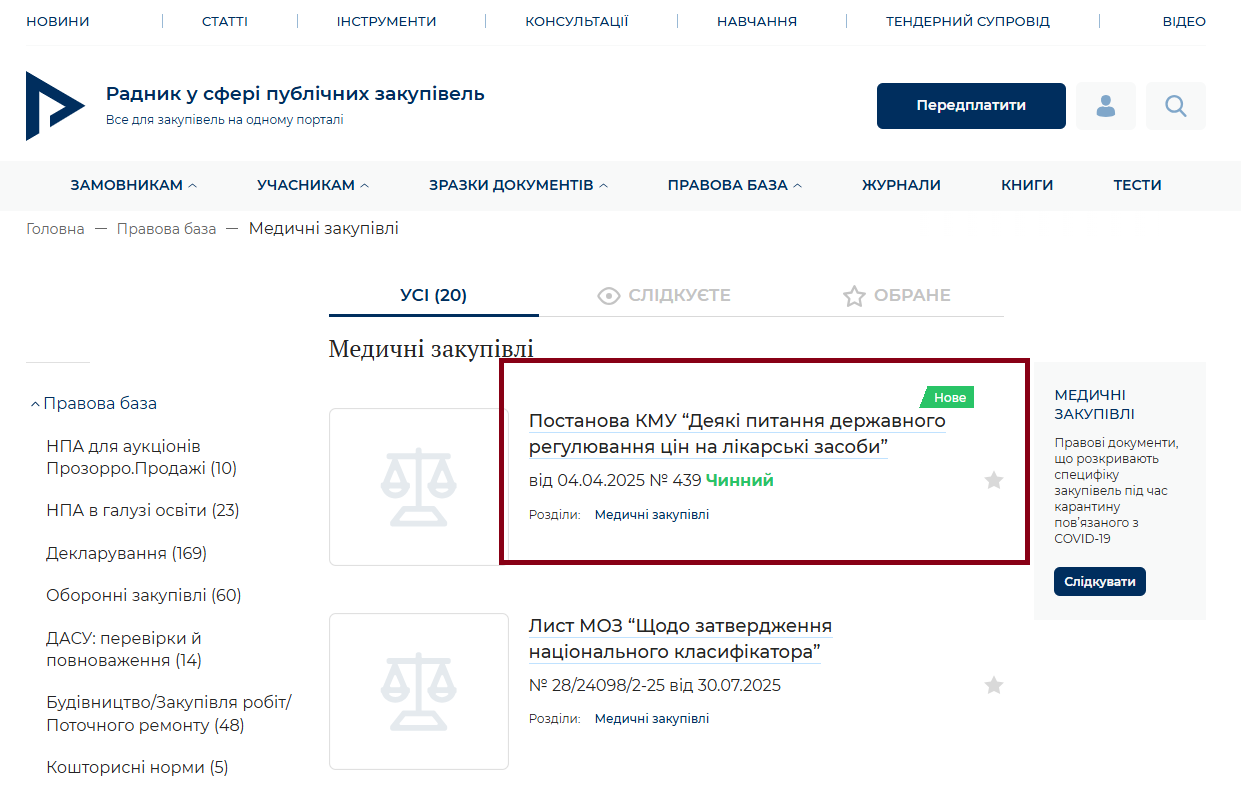Expand the Учасникам dropdown menu

point(312,185)
